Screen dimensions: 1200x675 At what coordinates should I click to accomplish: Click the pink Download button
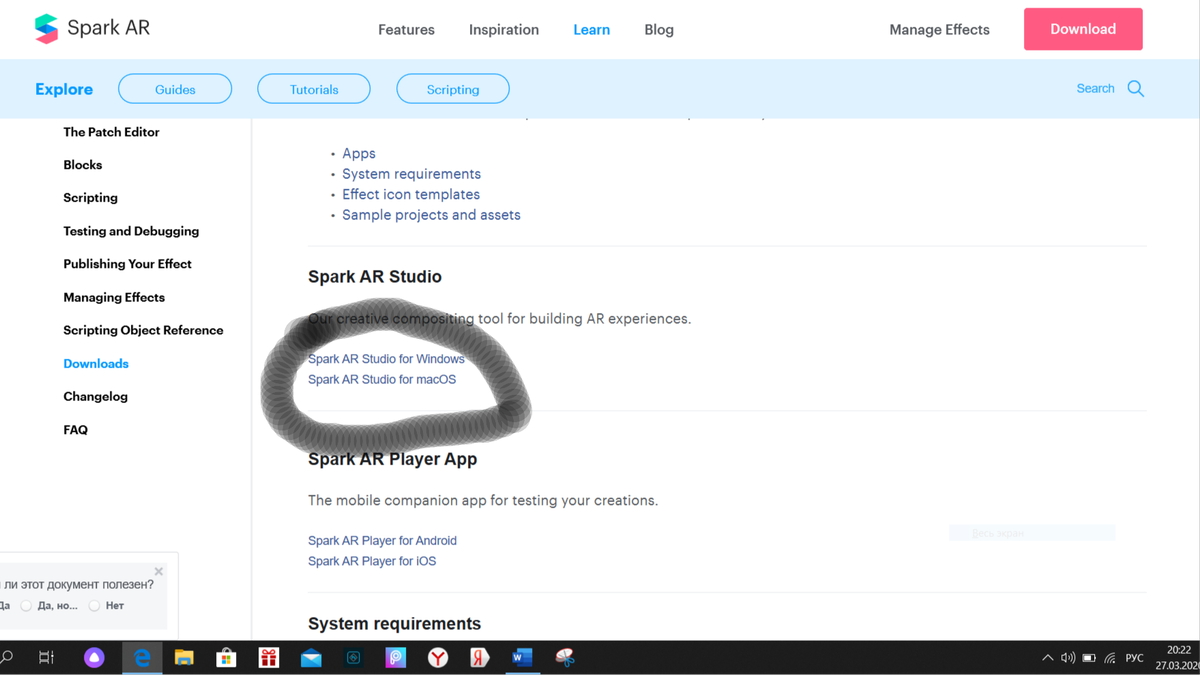pos(1083,29)
